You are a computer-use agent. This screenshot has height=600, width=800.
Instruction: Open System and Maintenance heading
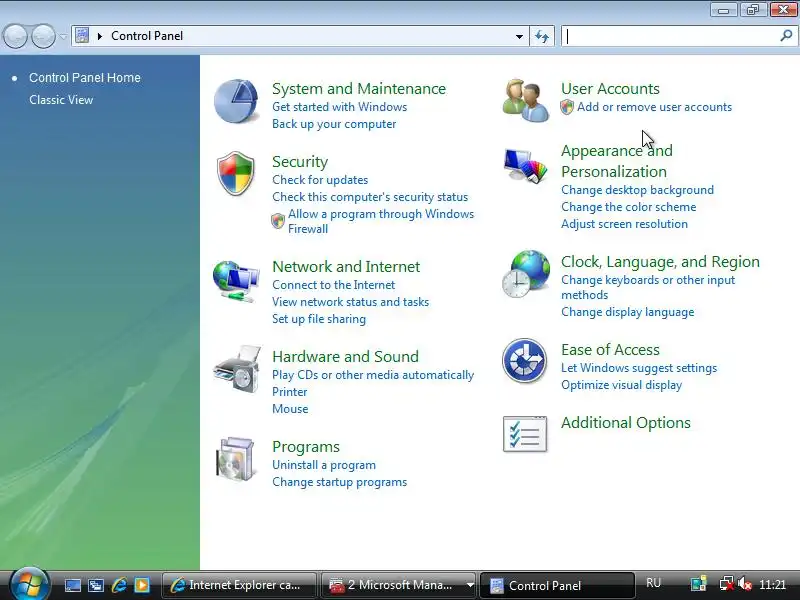pos(359,89)
